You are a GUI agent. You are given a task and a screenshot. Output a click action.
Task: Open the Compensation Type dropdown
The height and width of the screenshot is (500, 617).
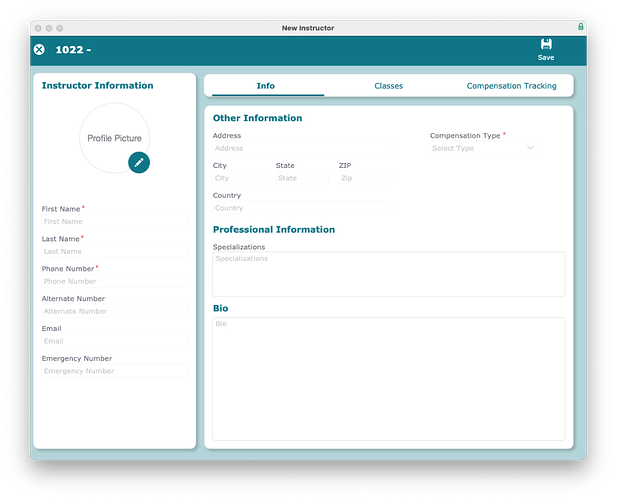(x=484, y=148)
